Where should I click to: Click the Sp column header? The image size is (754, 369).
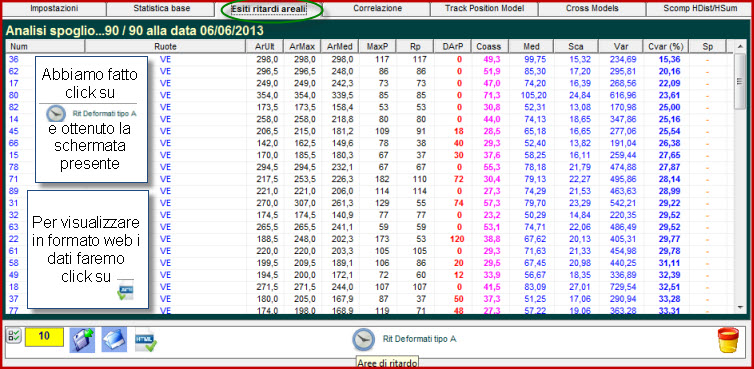point(707,47)
